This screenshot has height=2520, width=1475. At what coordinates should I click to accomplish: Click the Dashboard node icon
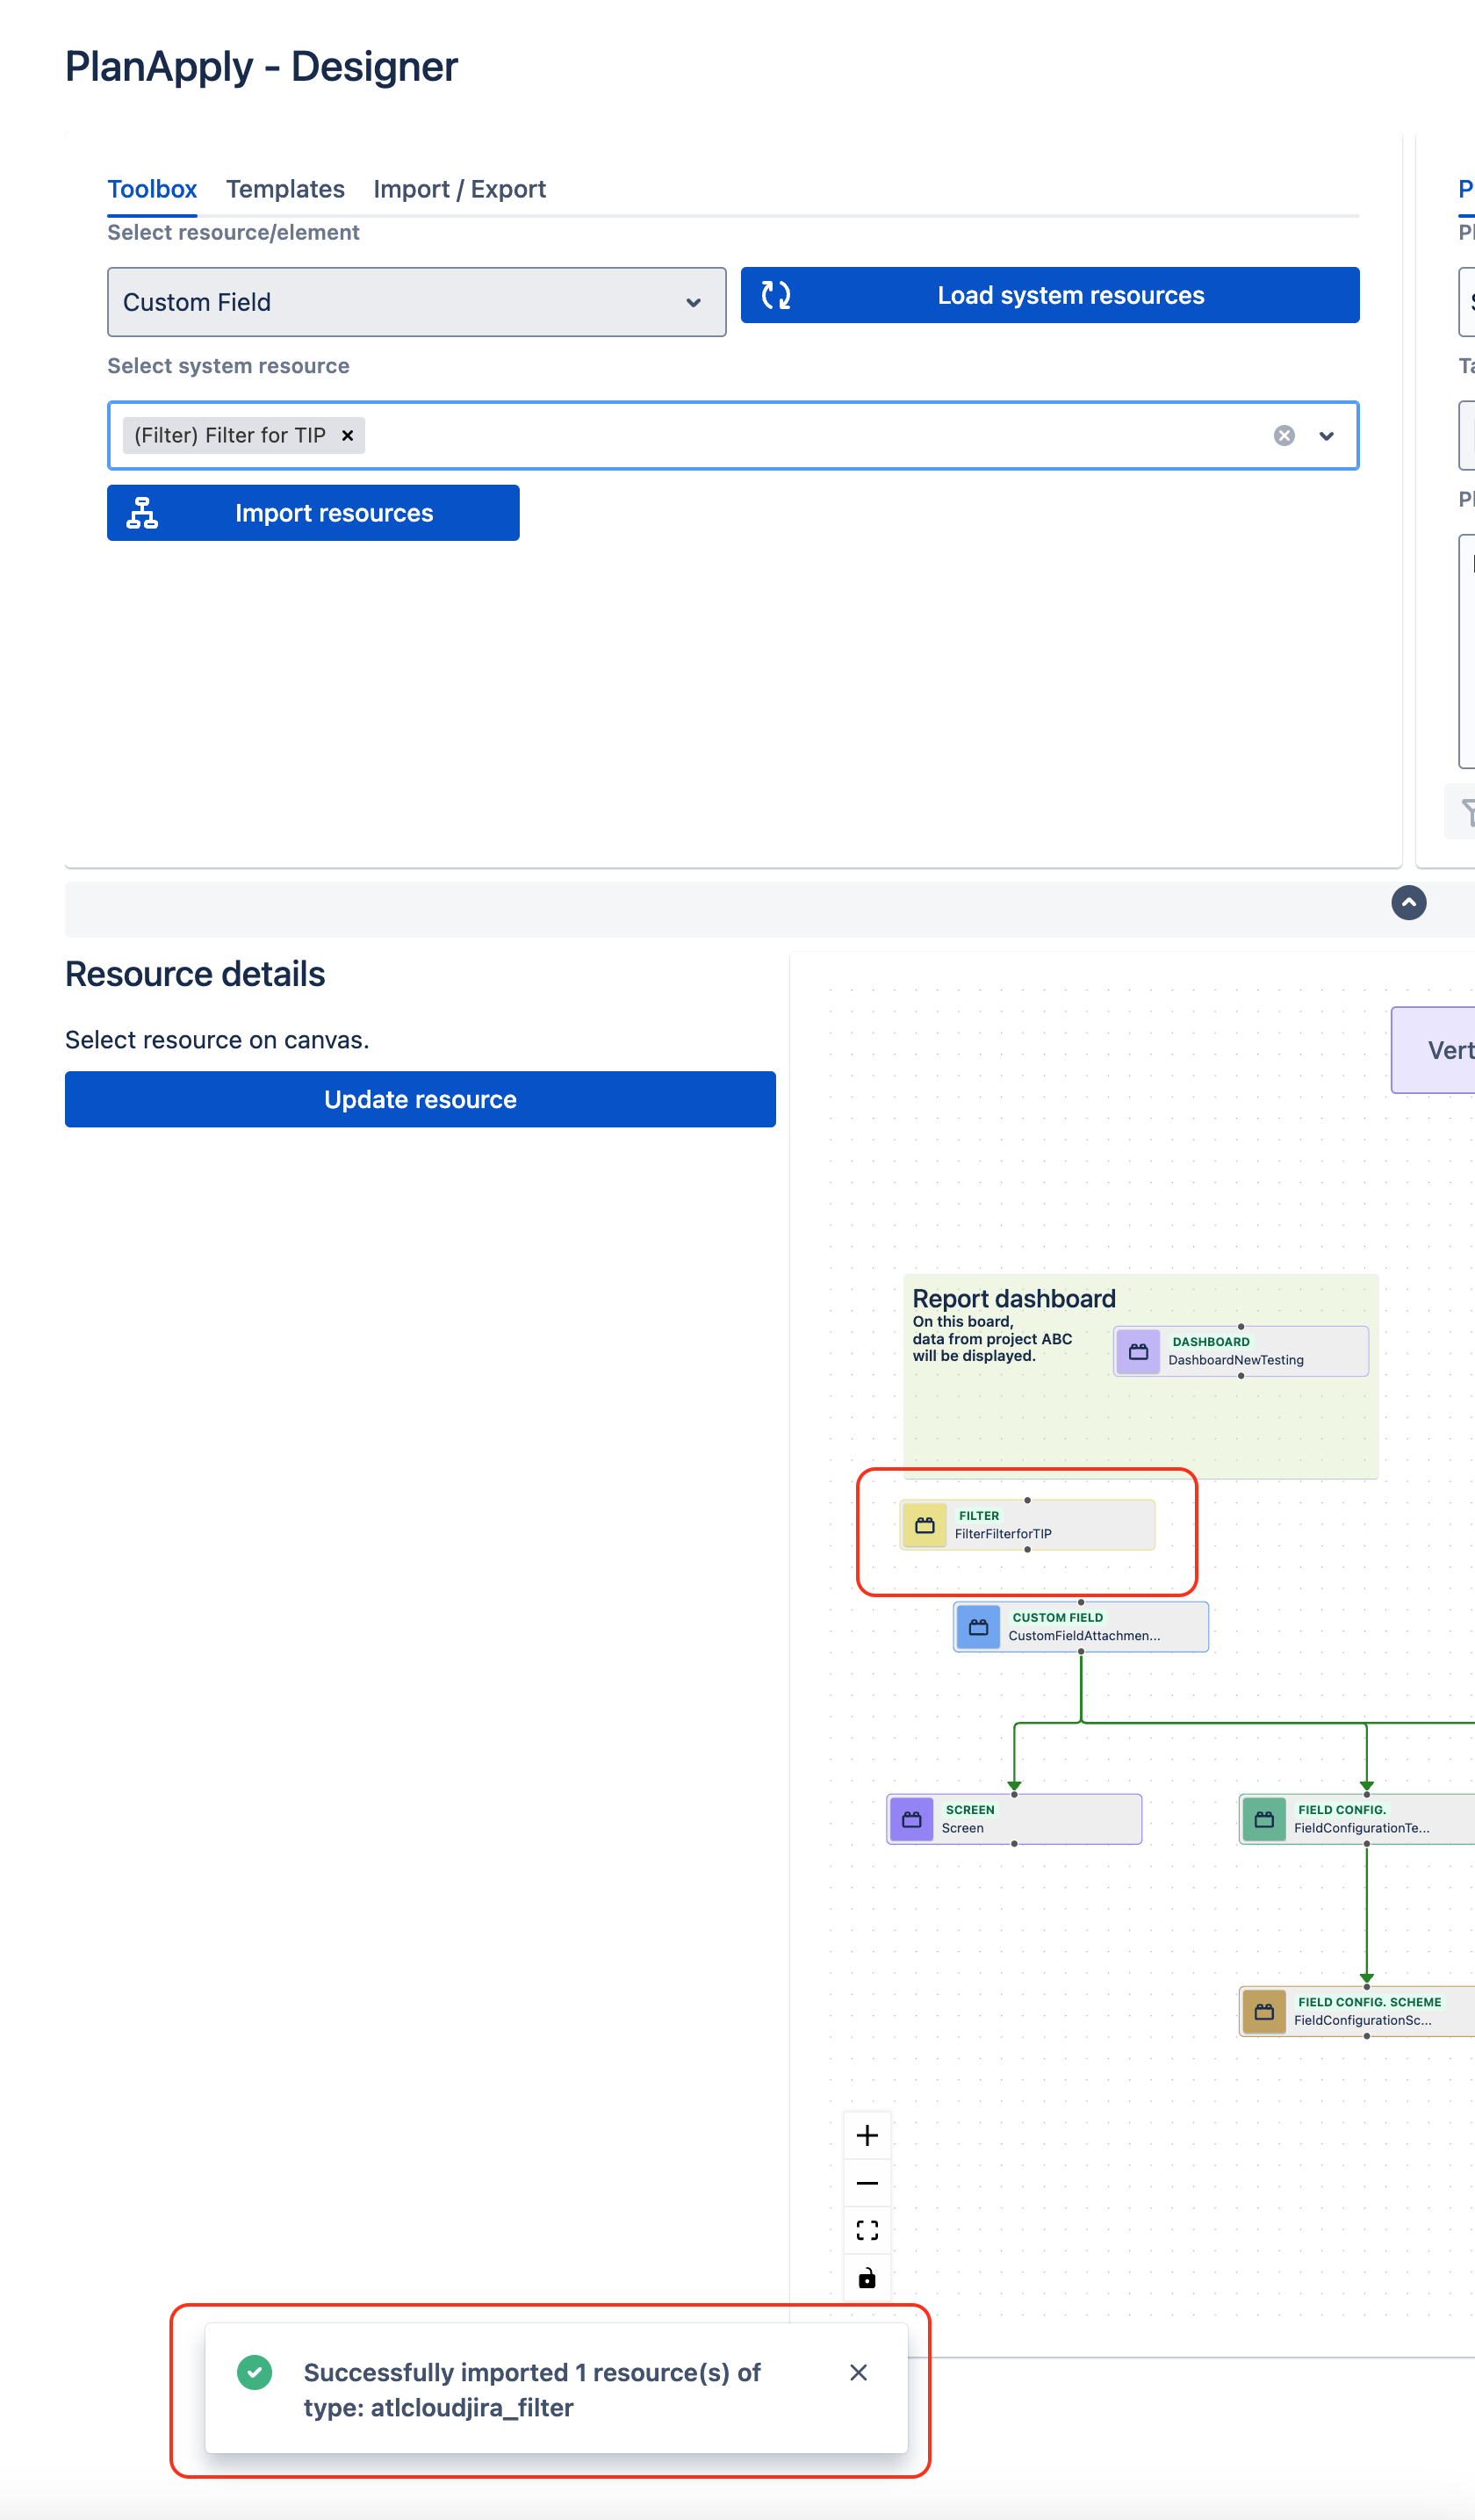1138,1351
